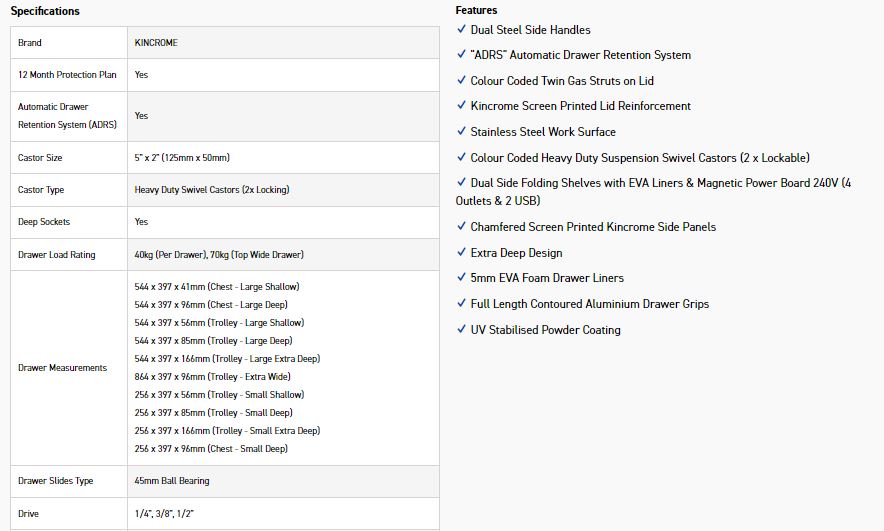
Task: Select the 45mm Ball Bearing value
Action: point(172,481)
